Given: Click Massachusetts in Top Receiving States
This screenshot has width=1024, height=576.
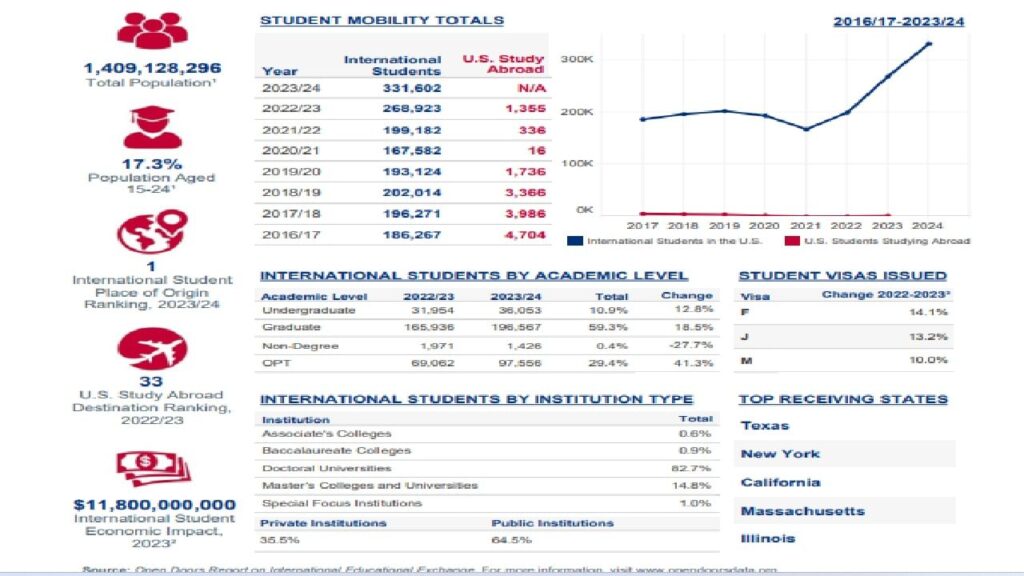Looking at the screenshot, I should [803, 511].
